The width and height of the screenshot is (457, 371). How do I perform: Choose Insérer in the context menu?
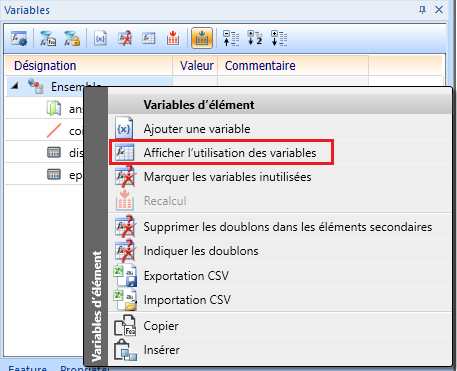tap(280, 350)
